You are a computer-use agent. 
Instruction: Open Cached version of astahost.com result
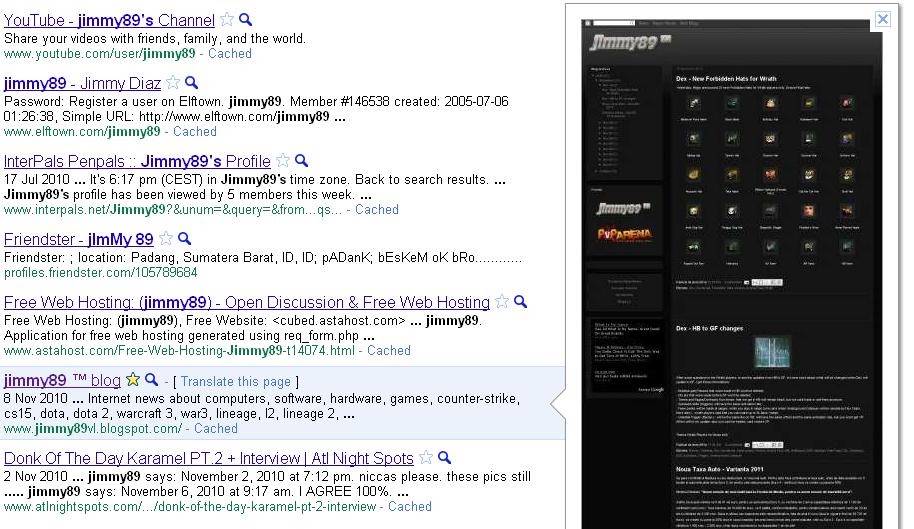[389, 351]
